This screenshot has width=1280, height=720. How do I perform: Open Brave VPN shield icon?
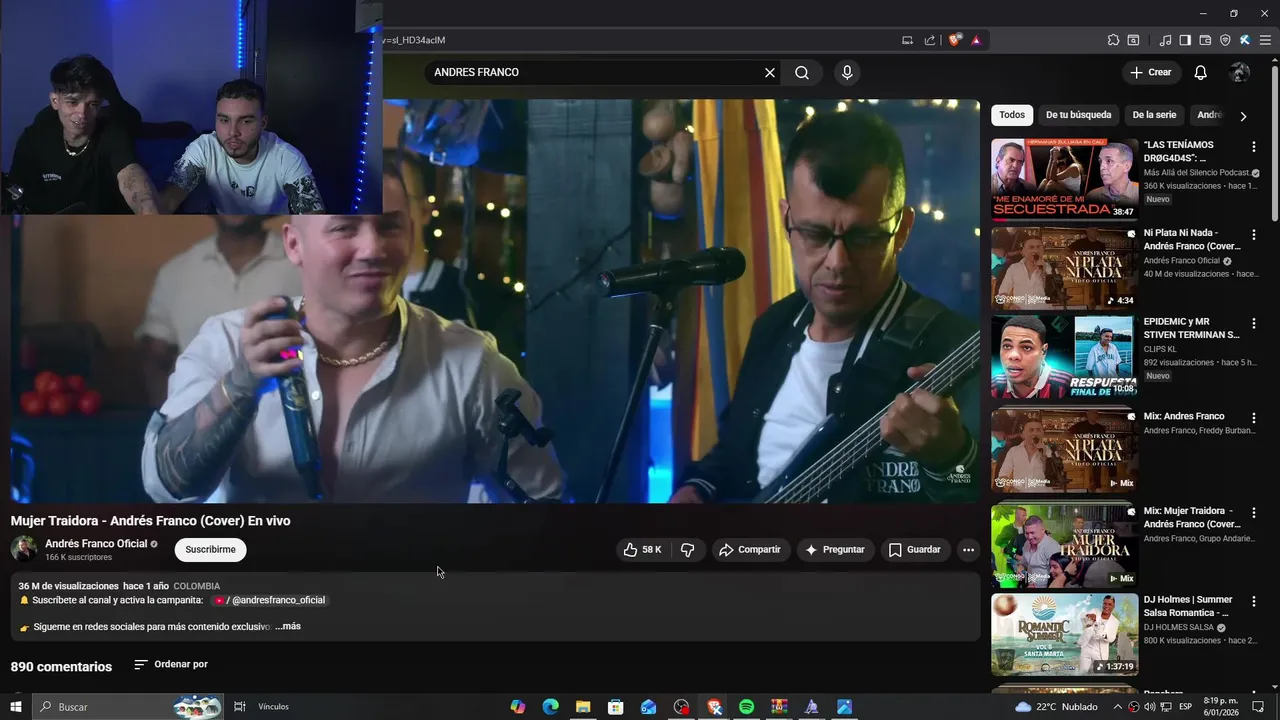point(1225,40)
